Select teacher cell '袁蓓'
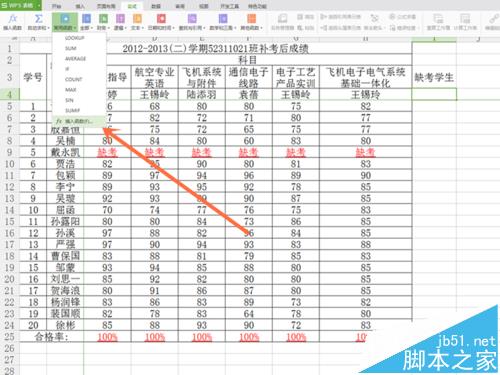The image size is (500, 375). point(249,95)
